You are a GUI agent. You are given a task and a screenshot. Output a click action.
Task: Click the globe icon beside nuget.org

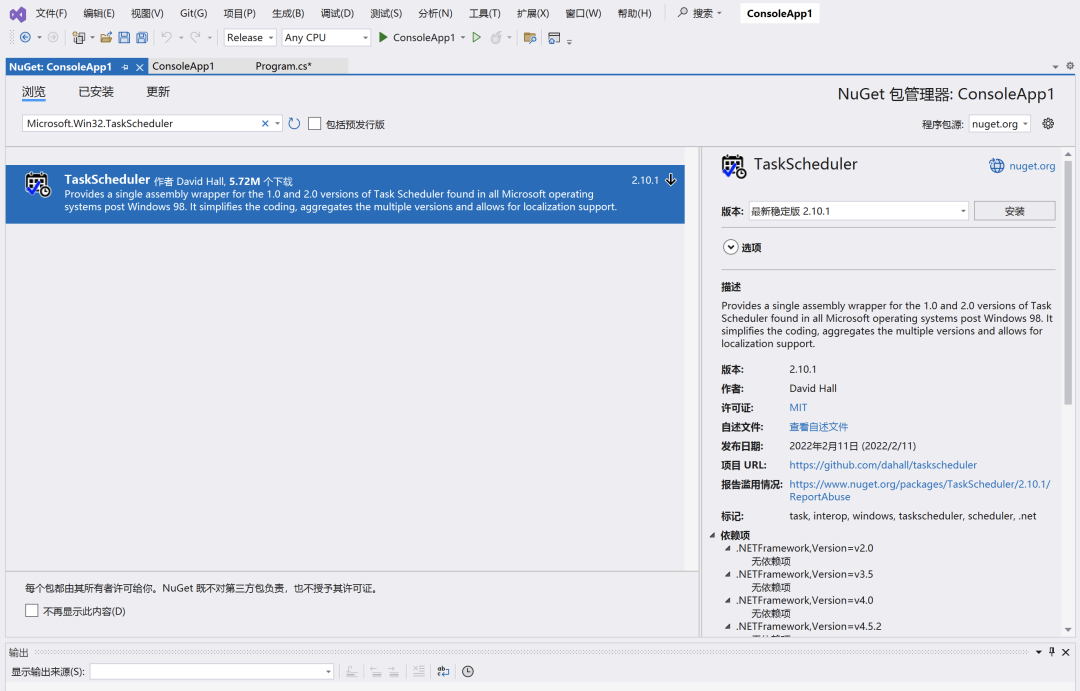[997, 165]
